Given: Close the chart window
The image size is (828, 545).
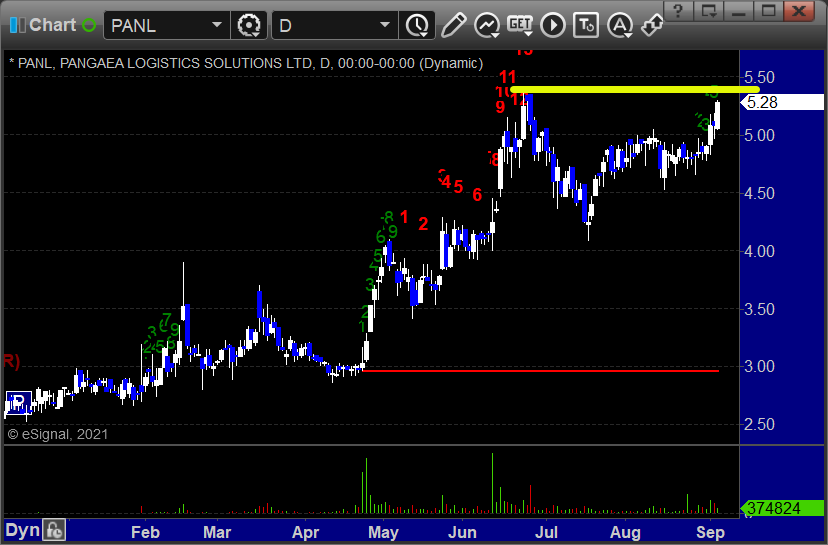Looking at the screenshot, I should [x=799, y=10].
